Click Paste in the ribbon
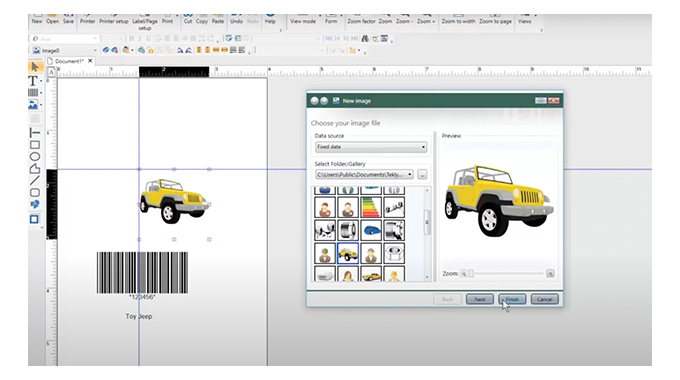The width and height of the screenshot is (680, 380). tap(218, 18)
